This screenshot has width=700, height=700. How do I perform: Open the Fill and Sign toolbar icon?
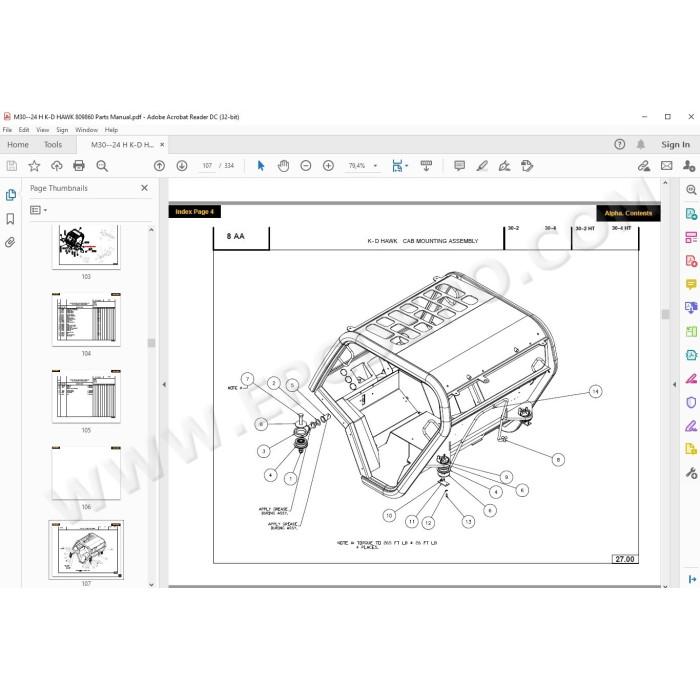644,166
